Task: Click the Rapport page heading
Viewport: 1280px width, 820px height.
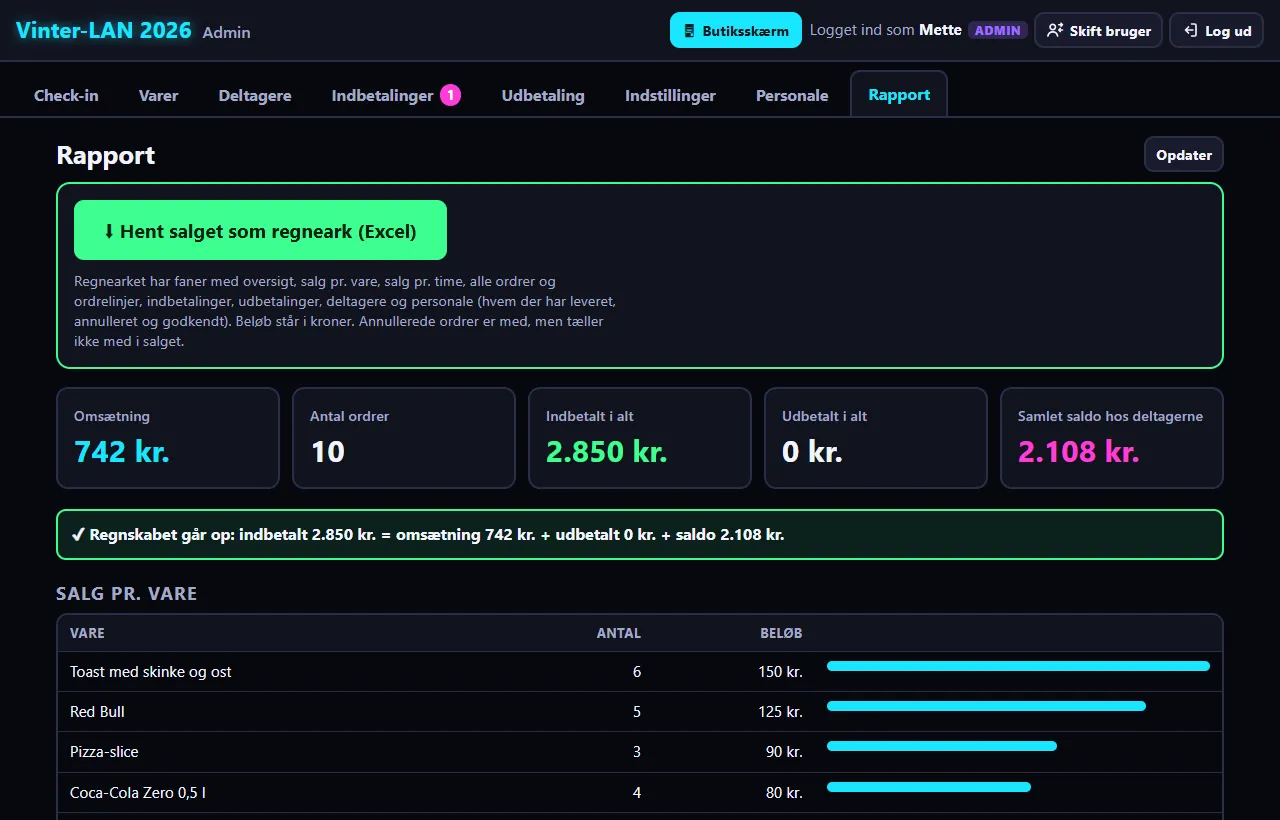Action: 106,155
